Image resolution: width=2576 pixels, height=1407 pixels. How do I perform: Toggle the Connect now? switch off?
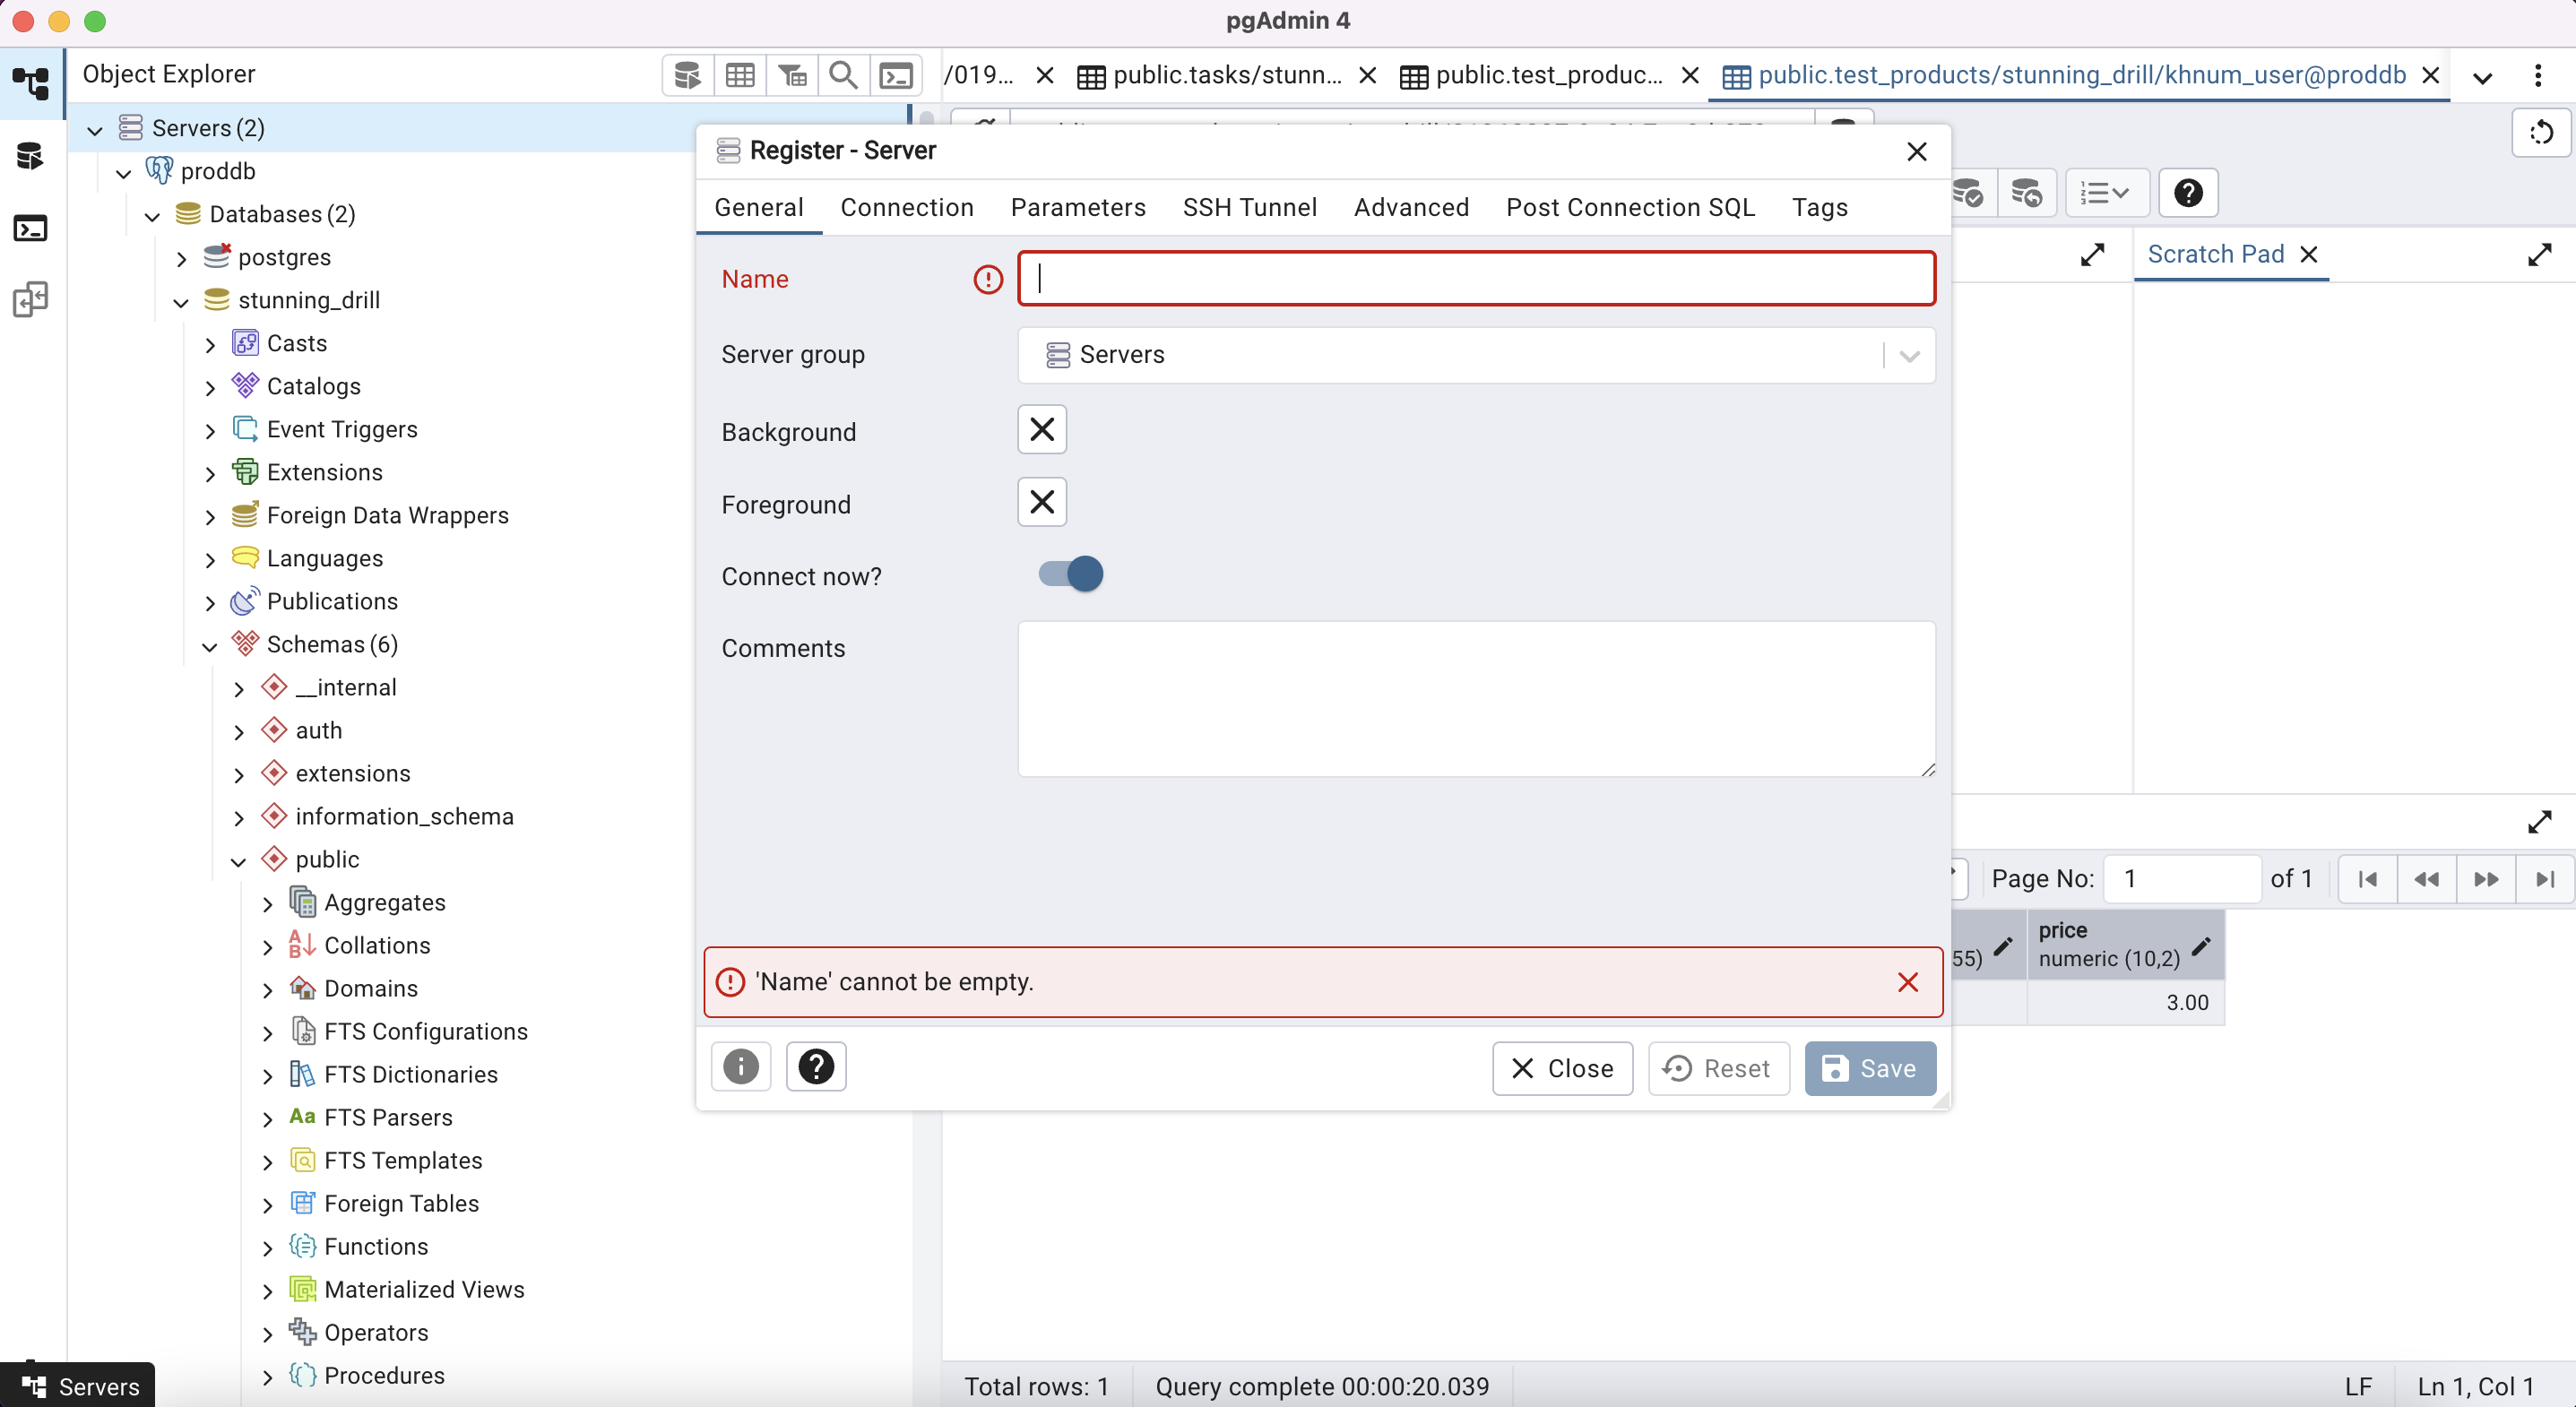(1070, 575)
